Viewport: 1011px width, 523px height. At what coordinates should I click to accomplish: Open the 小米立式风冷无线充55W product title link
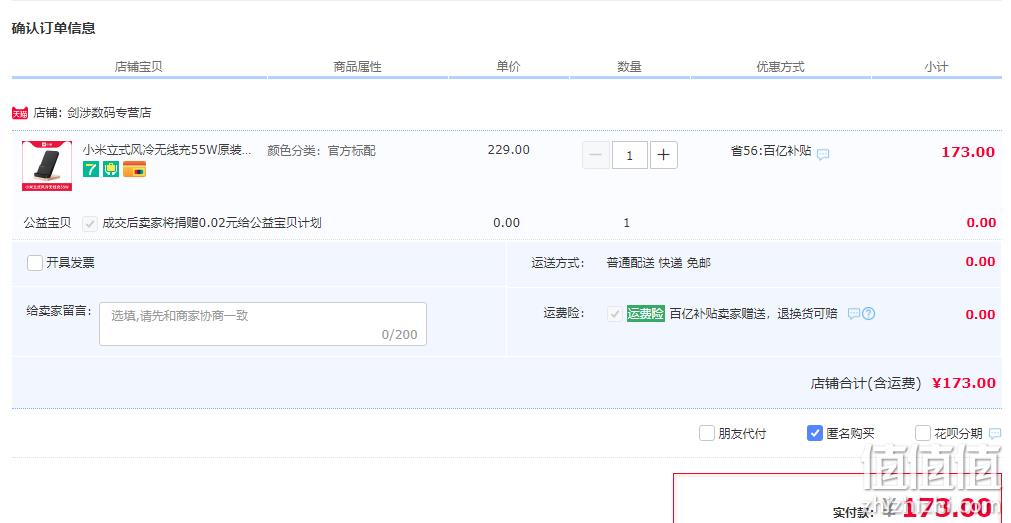tap(166, 150)
